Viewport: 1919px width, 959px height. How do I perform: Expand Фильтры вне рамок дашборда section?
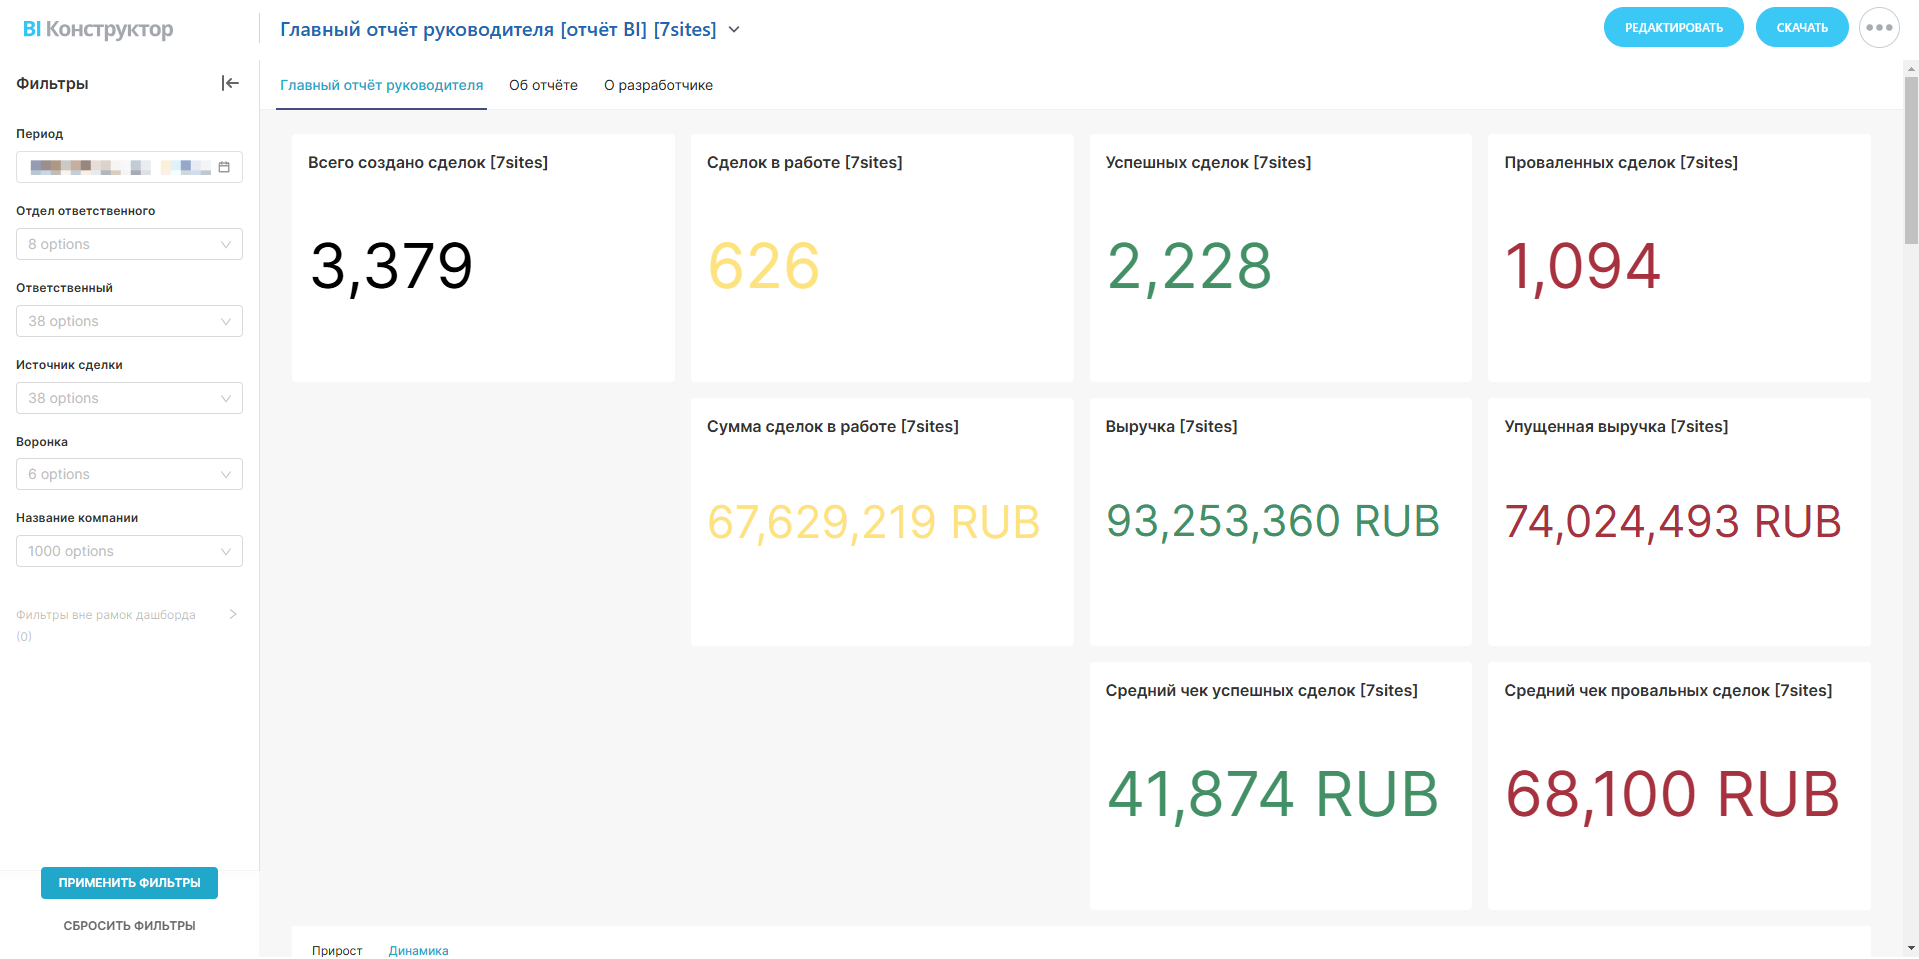coord(232,614)
